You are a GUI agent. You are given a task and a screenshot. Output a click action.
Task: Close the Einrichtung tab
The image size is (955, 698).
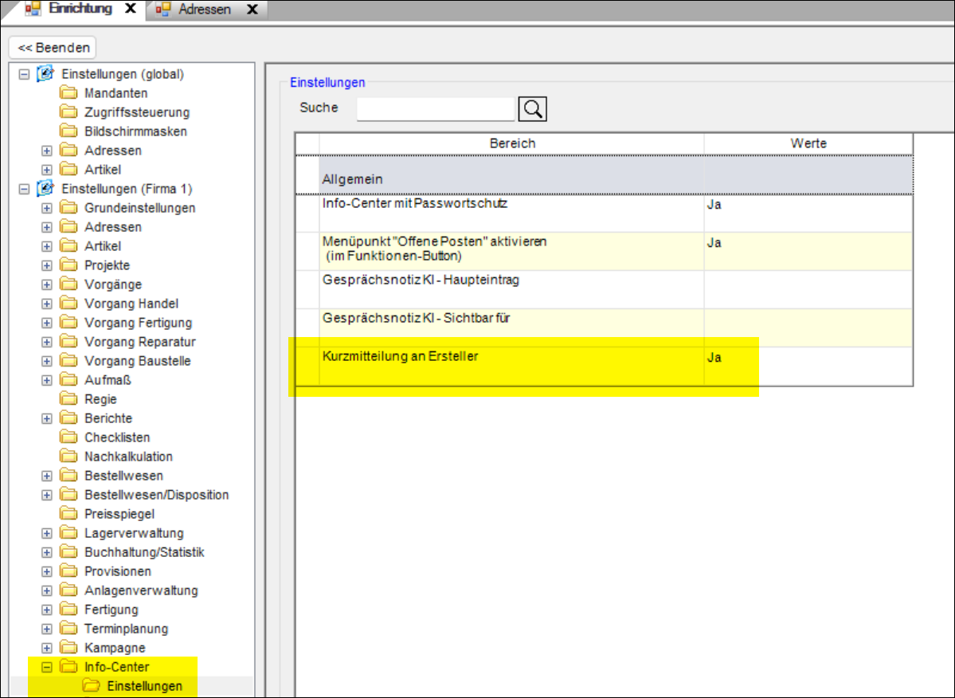coord(130,9)
